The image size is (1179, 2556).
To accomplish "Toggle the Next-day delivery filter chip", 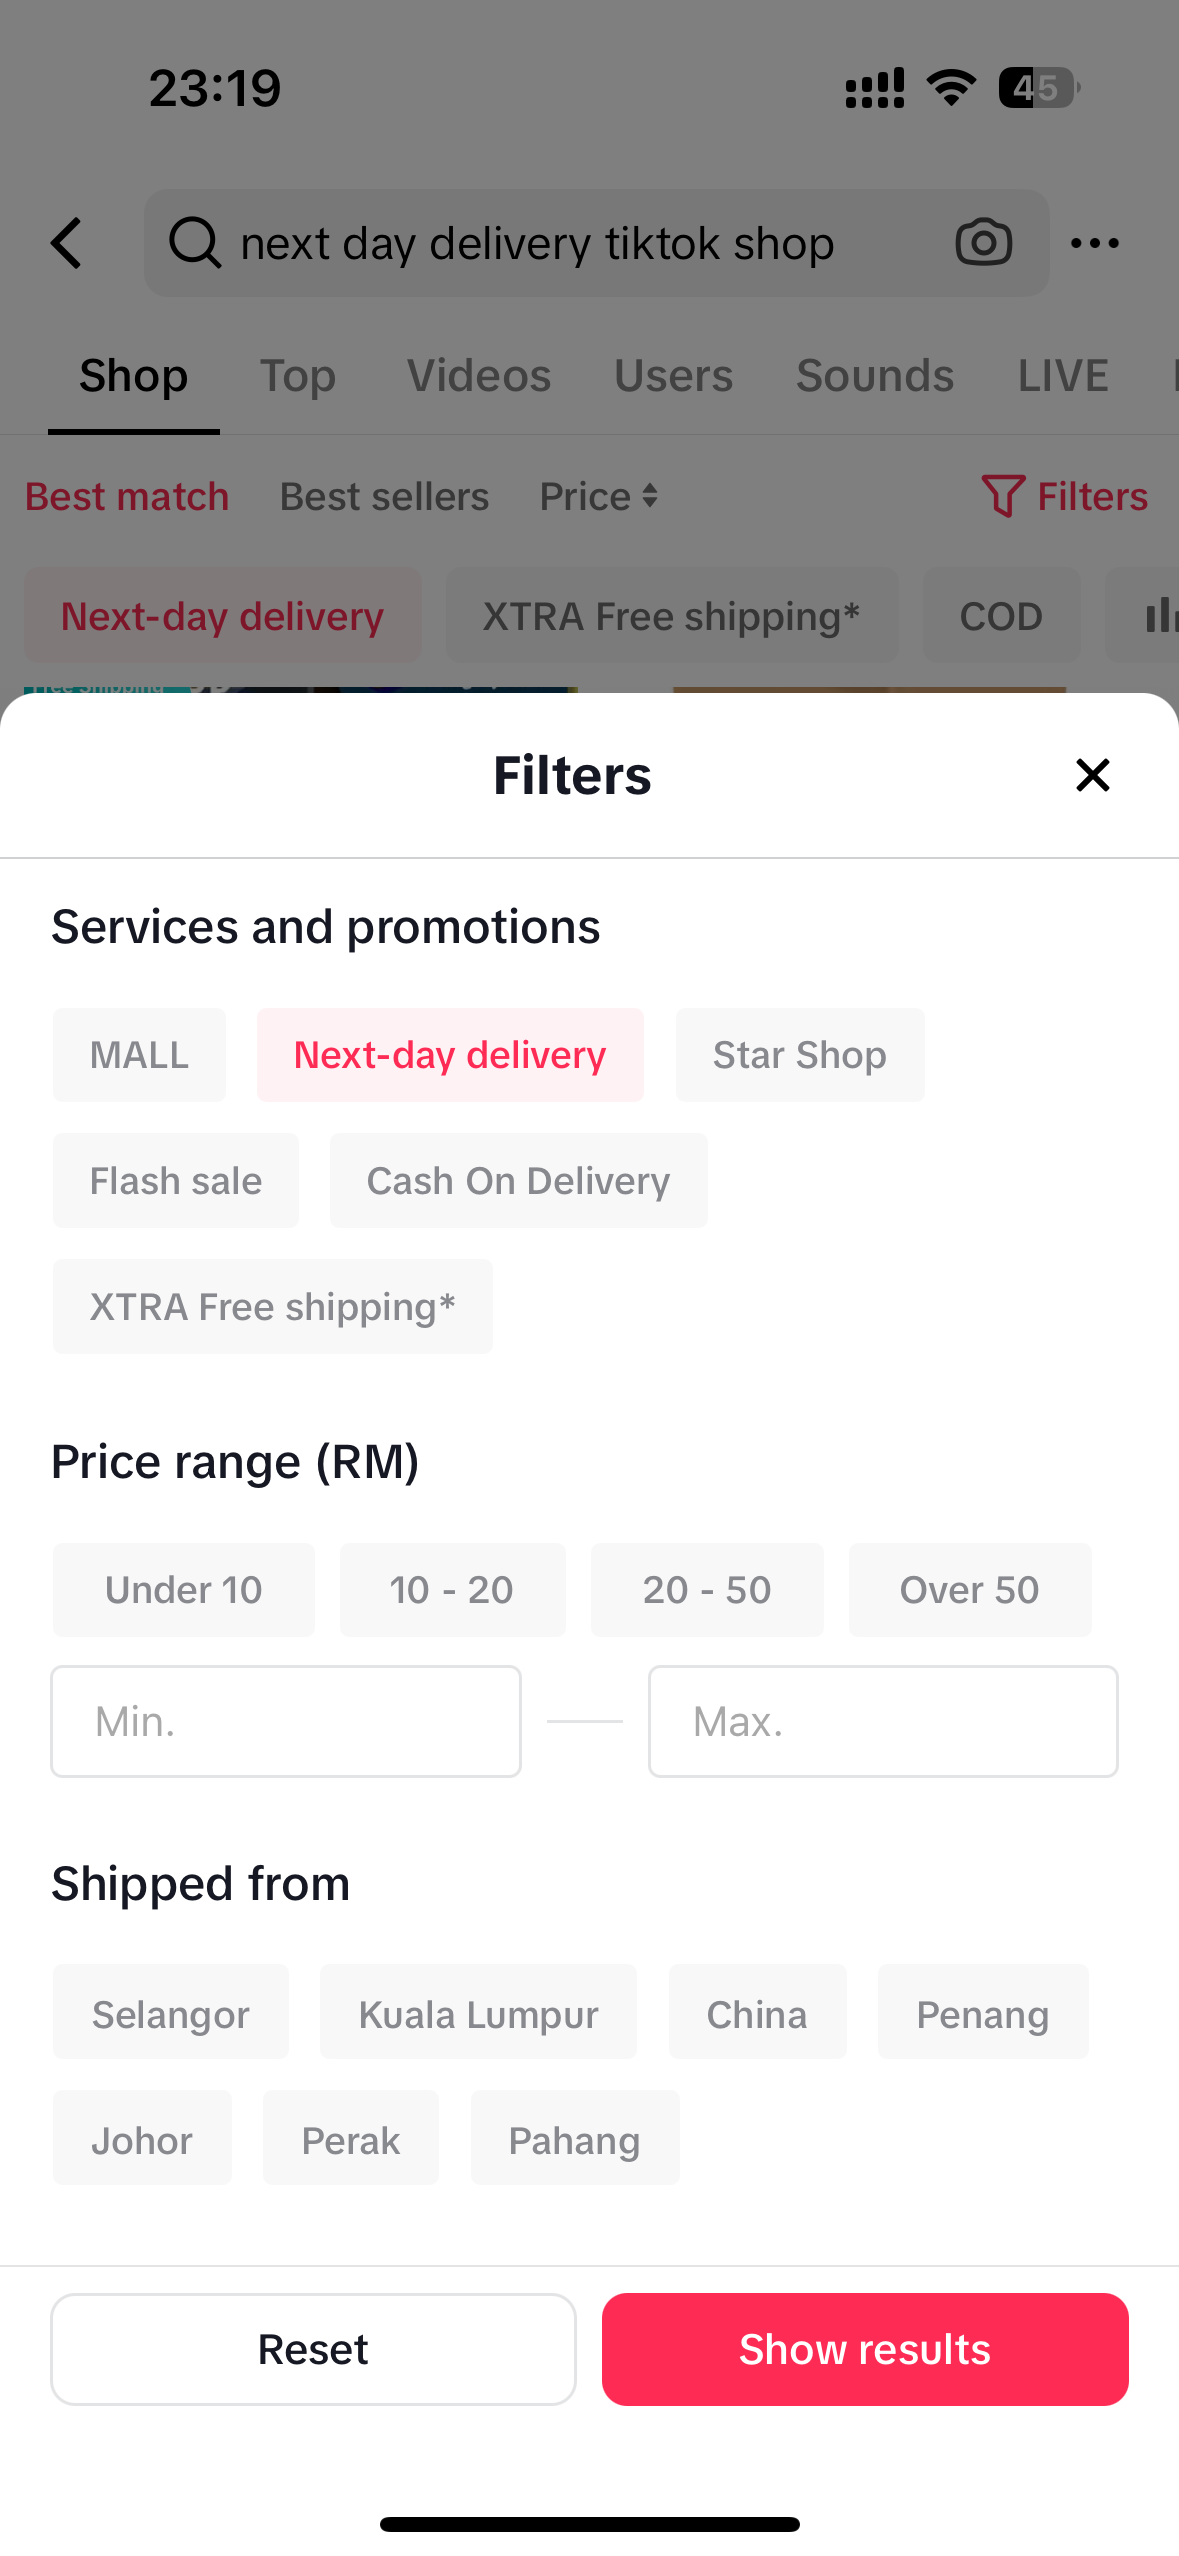I will click(x=450, y=1055).
